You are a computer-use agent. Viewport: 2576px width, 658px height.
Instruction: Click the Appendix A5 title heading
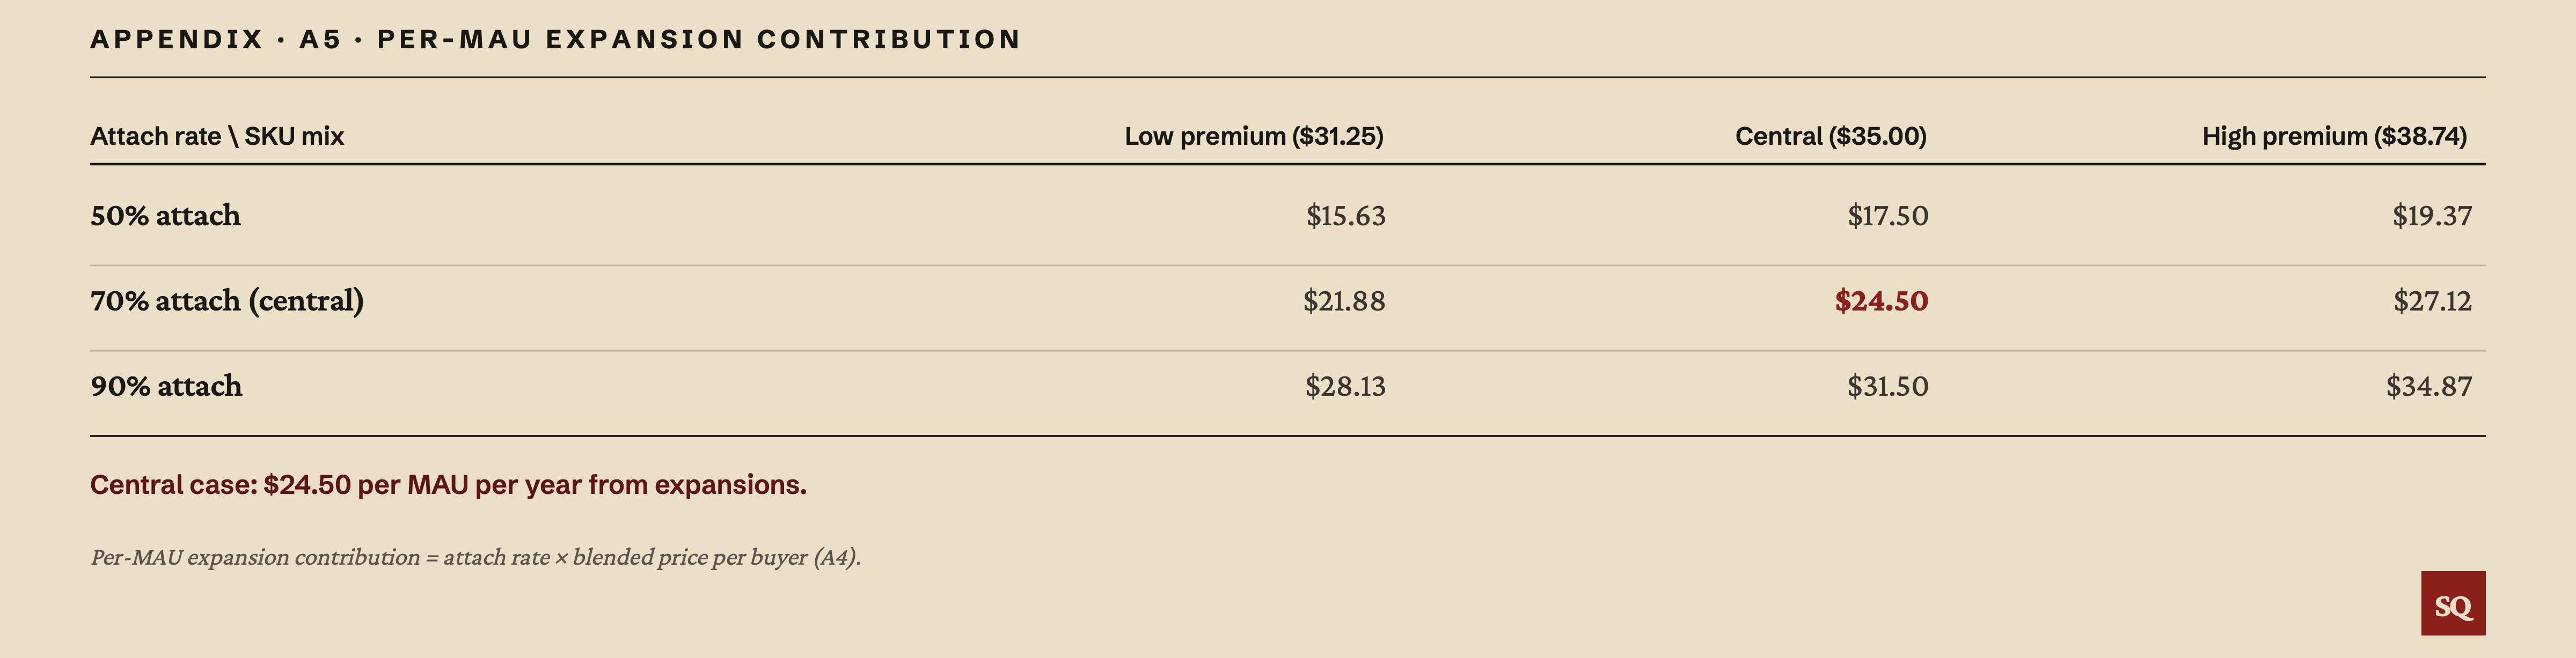[x=556, y=39]
